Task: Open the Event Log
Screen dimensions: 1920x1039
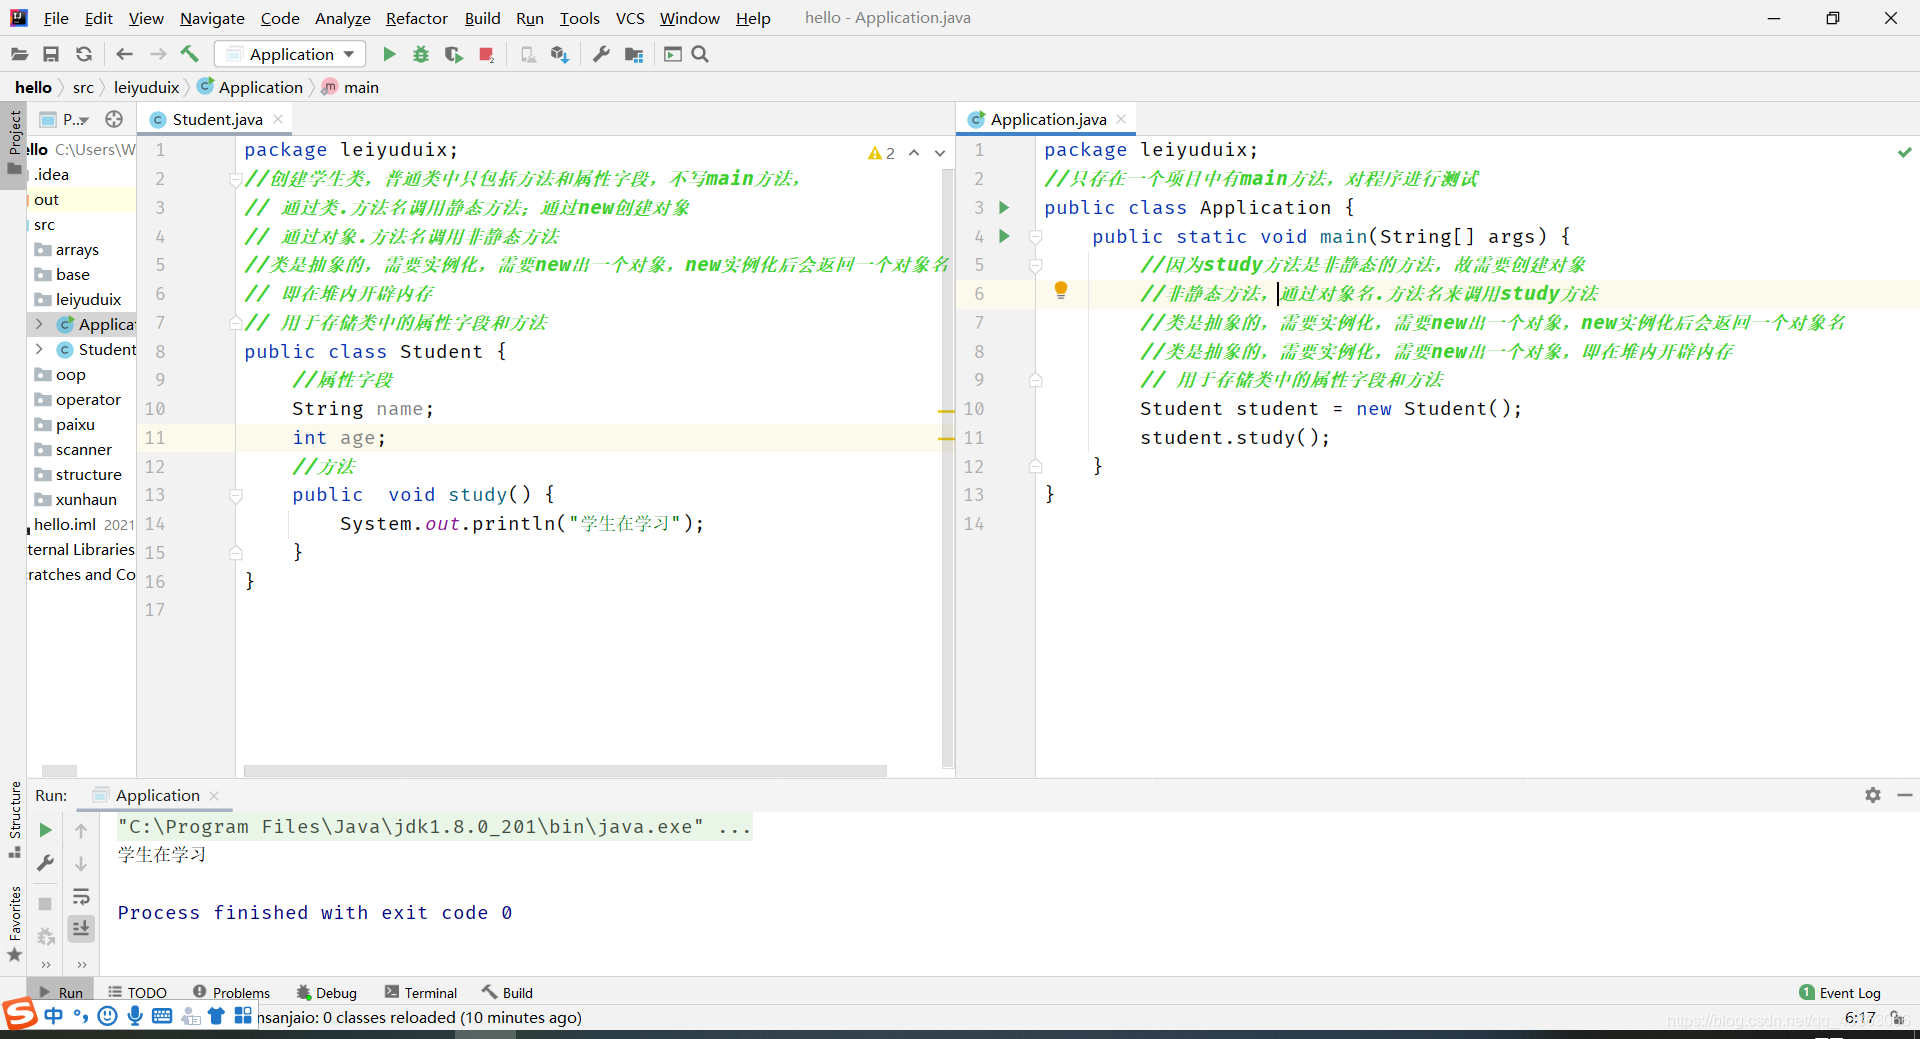Action: (1840, 993)
